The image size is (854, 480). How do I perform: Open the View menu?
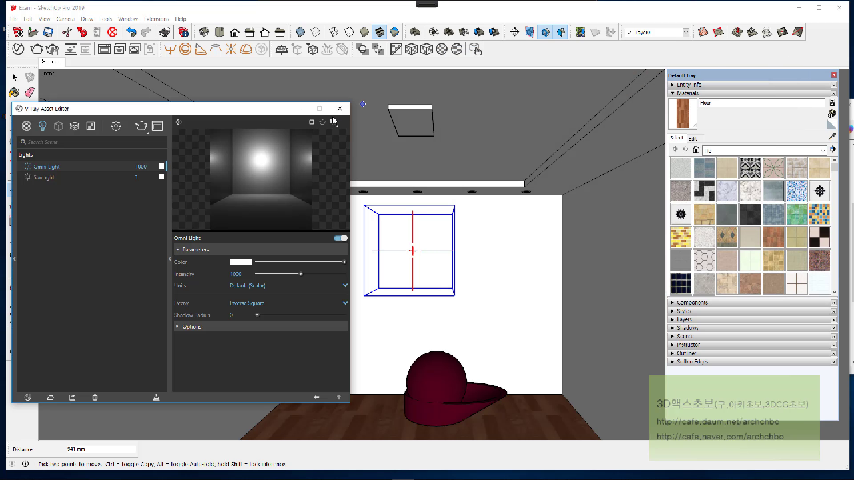click(44, 19)
